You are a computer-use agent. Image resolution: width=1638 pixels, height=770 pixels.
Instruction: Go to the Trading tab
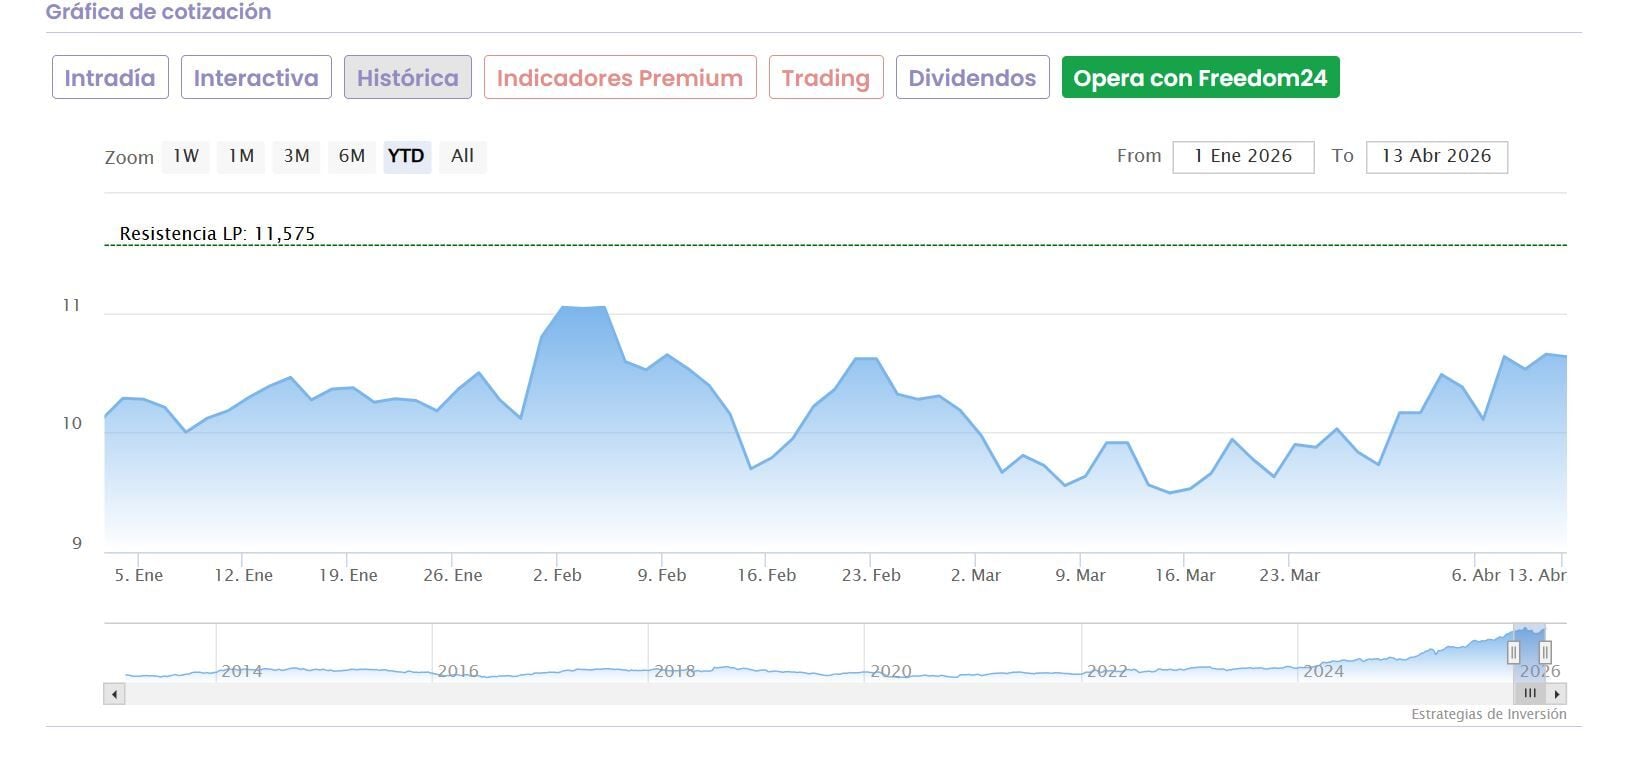825,78
